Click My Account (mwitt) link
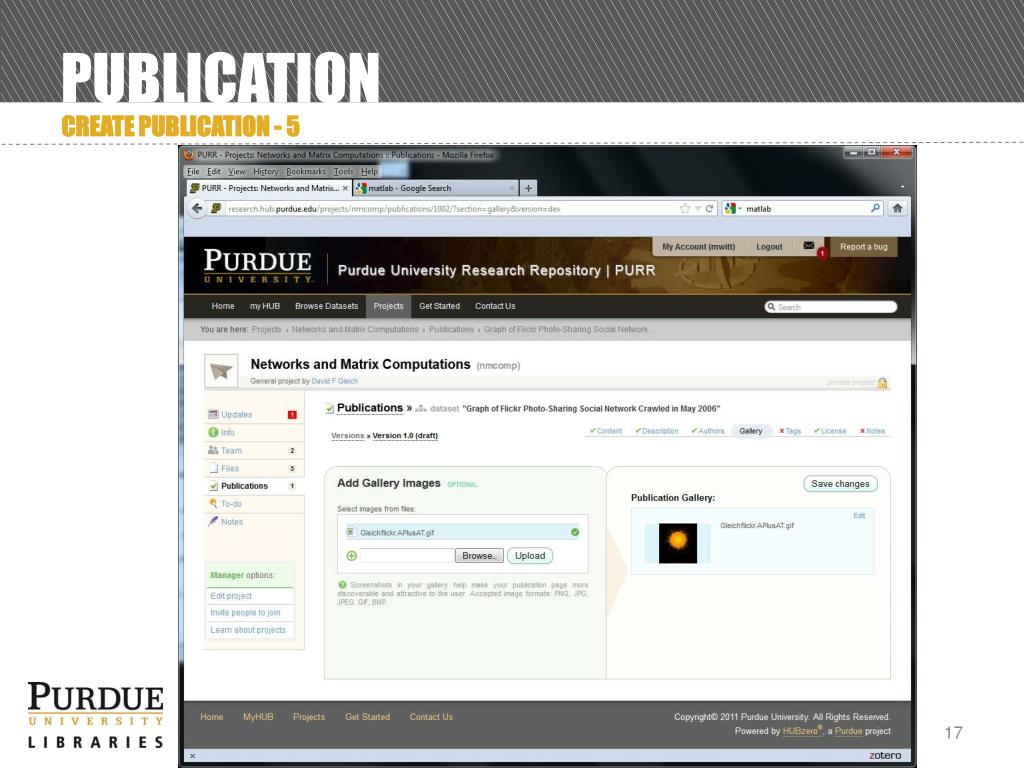The height and width of the screenshot is (768, 1024). coord(698,247)
